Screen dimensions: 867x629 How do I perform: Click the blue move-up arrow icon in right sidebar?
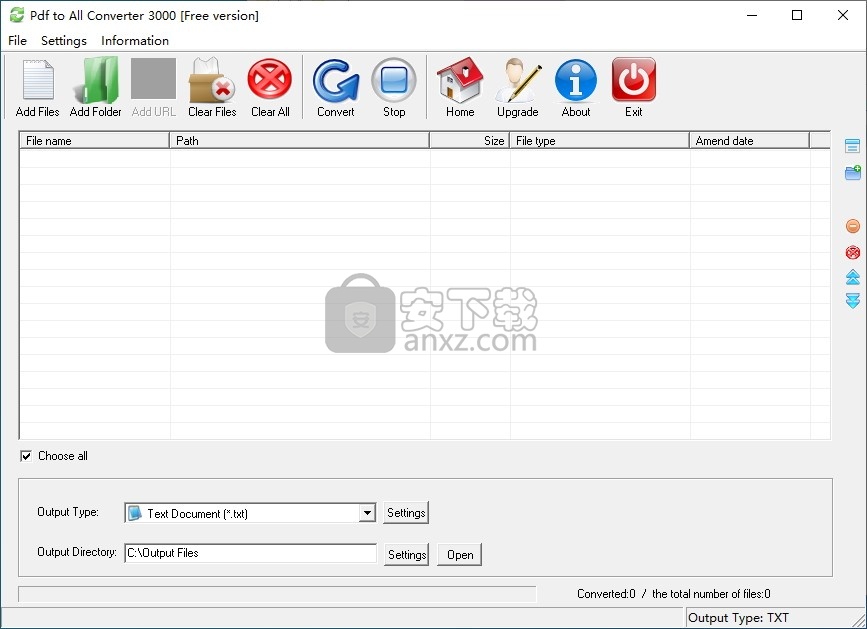tap(853, 277)
